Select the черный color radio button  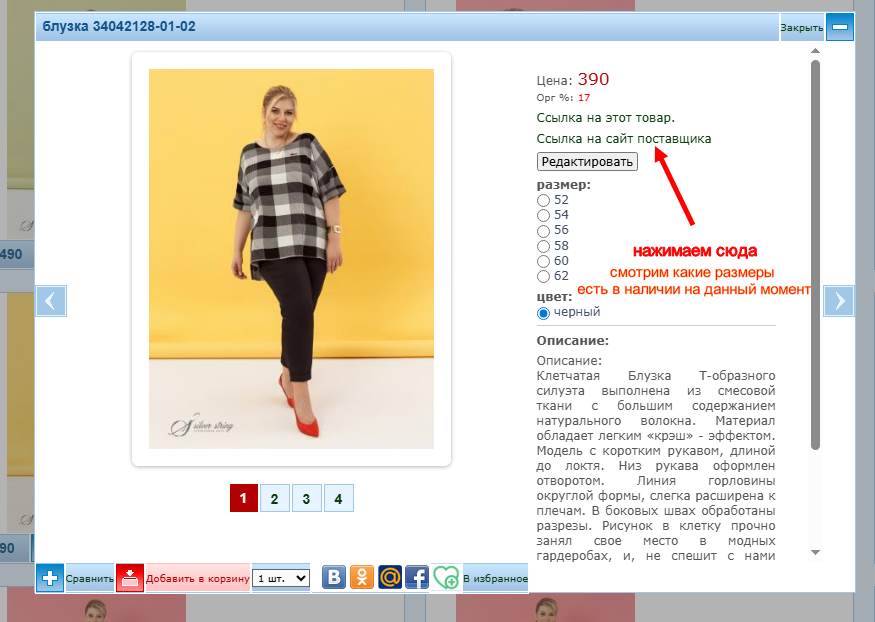click(543, 313)
